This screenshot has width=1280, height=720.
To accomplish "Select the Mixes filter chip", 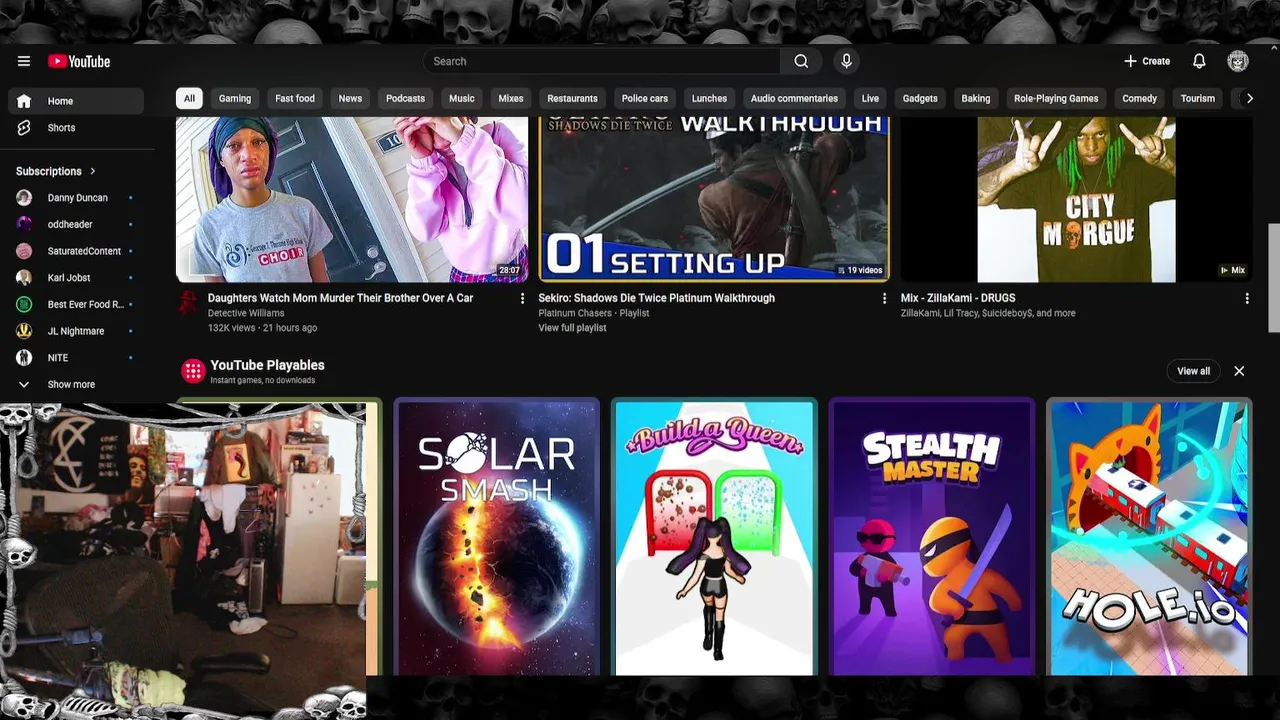I will pos(511,98).
